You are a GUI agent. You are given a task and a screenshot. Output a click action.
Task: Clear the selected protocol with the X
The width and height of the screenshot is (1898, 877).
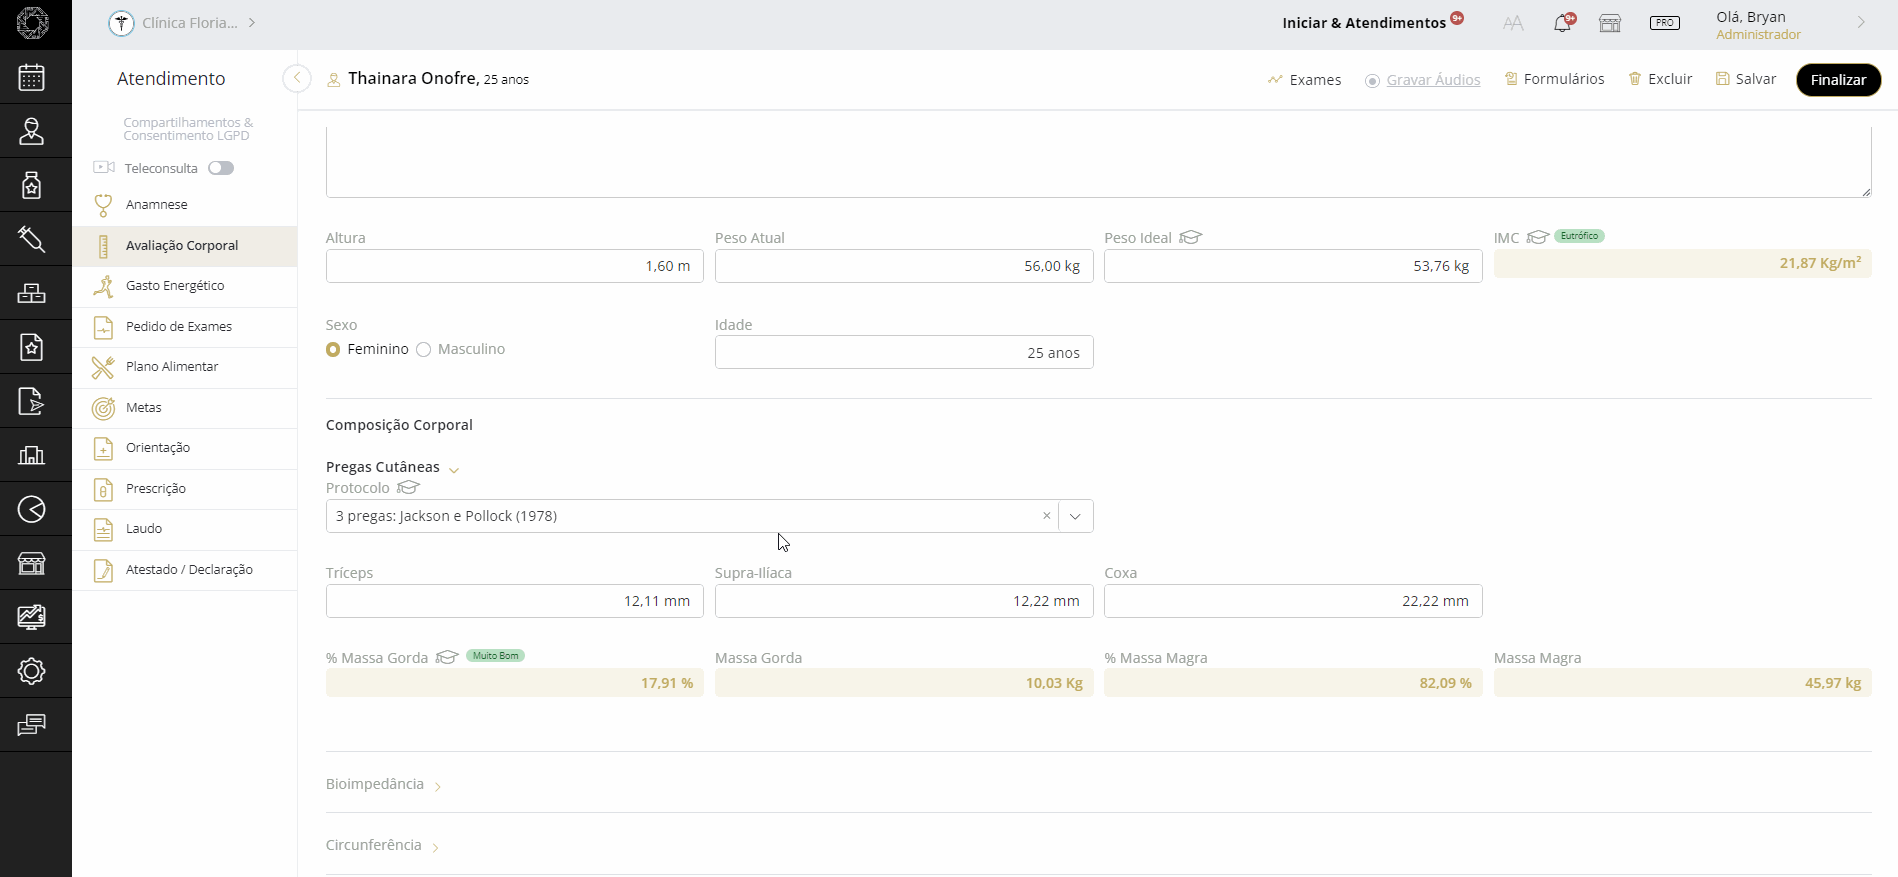click(x=1047, y=516)
